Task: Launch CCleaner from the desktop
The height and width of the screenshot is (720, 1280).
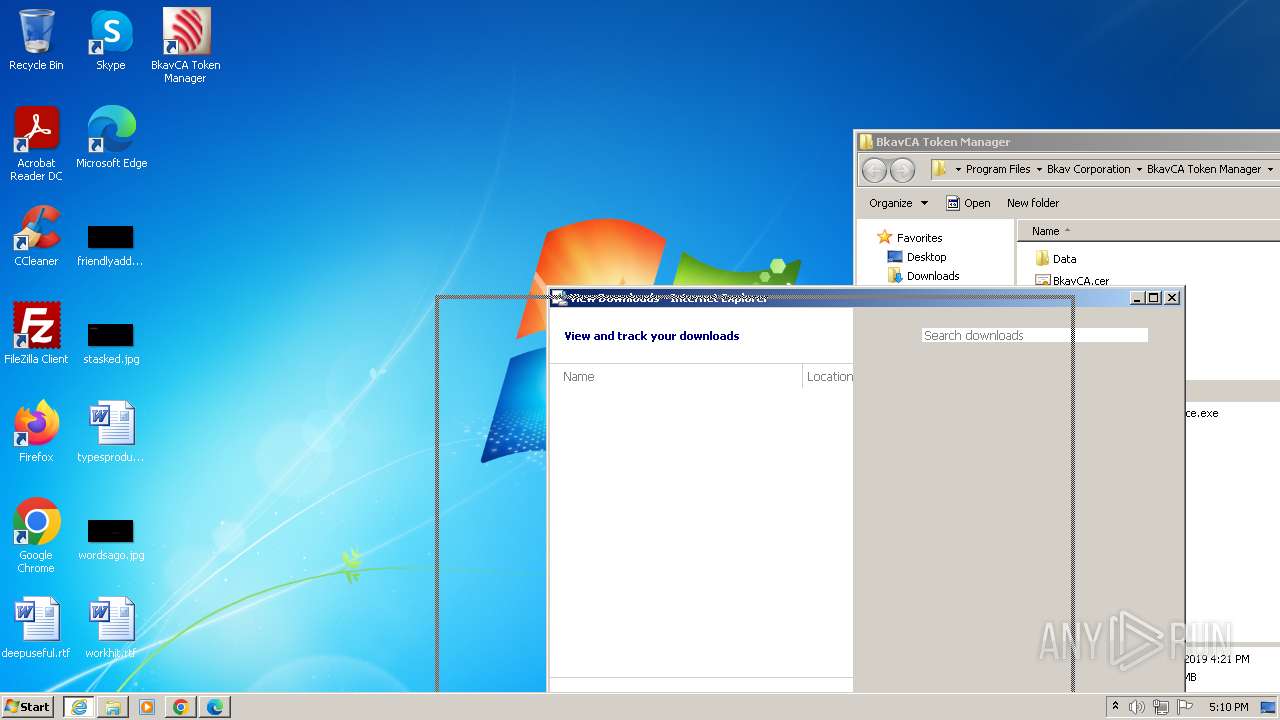Action: (36, 236)
